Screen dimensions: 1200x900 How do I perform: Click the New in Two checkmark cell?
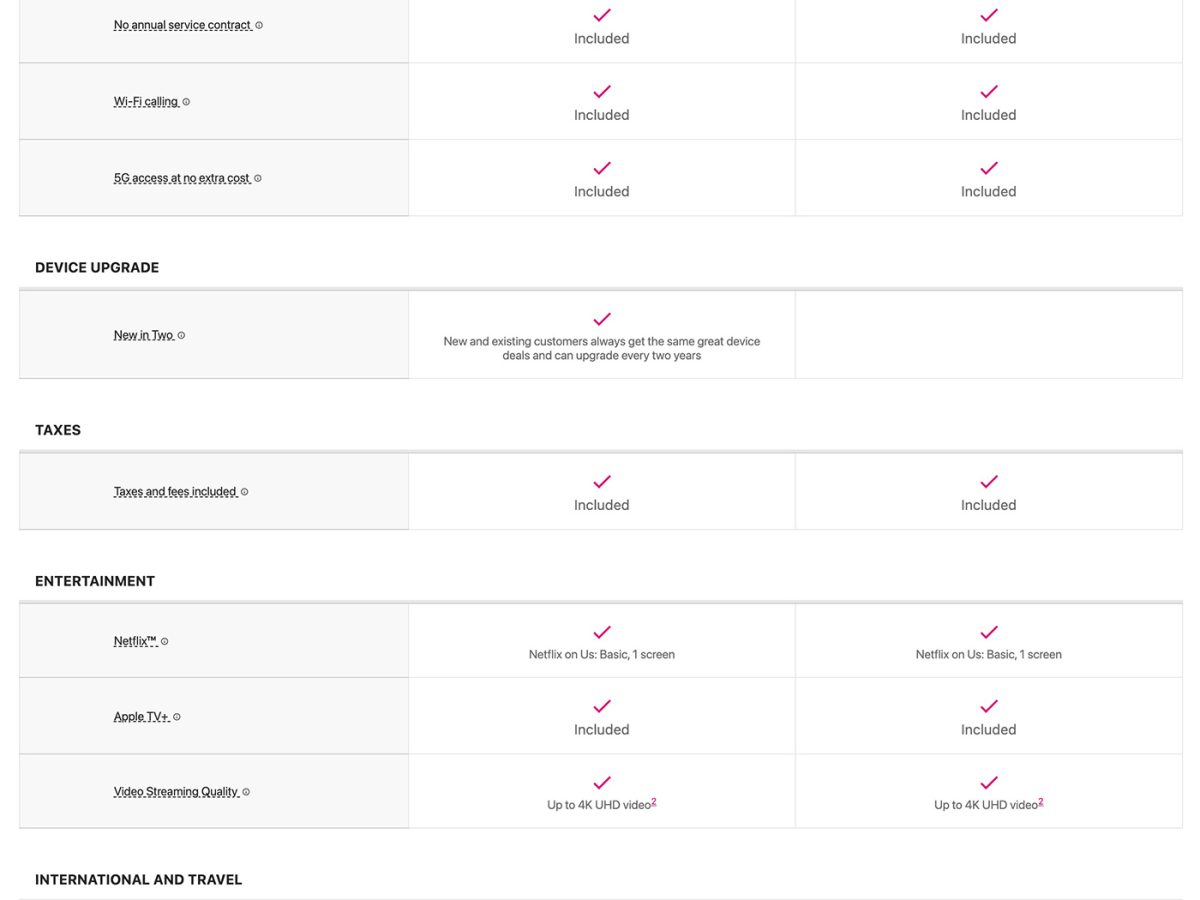(x=602, y=320)
